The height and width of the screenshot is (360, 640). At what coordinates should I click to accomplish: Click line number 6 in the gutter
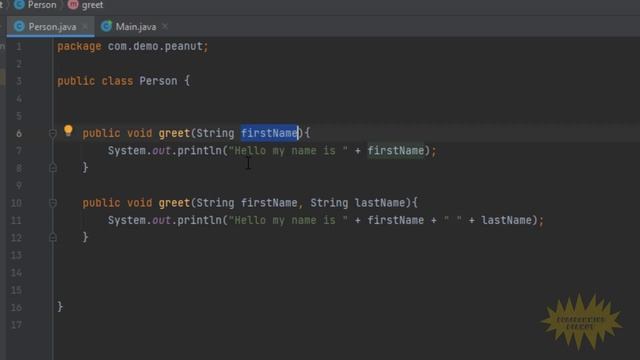[19, 133]
